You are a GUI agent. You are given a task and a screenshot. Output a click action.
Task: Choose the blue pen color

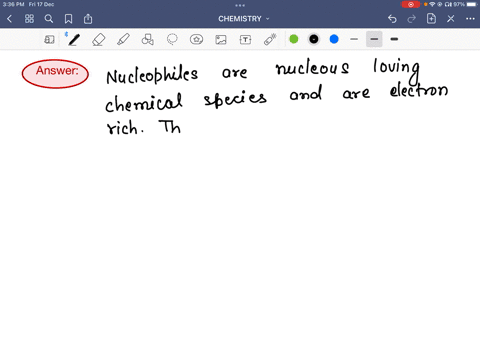pyautogui.click(x=334, y=39)
